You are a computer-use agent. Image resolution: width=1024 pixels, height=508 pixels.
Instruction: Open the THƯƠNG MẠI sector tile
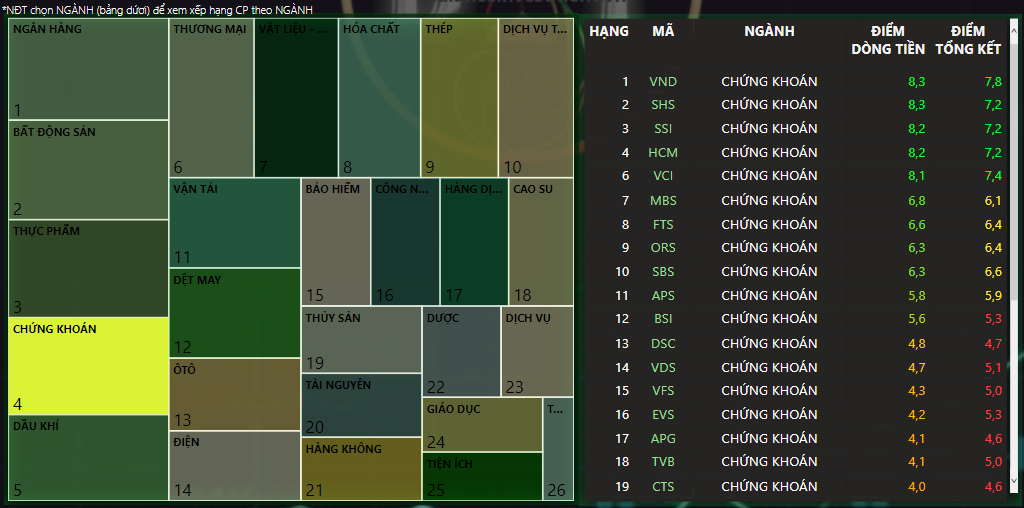point(212,98)
